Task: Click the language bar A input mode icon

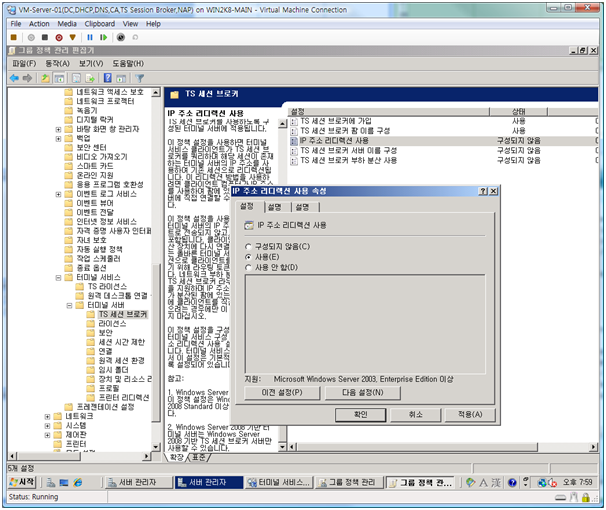Action: tap(483, 482)
